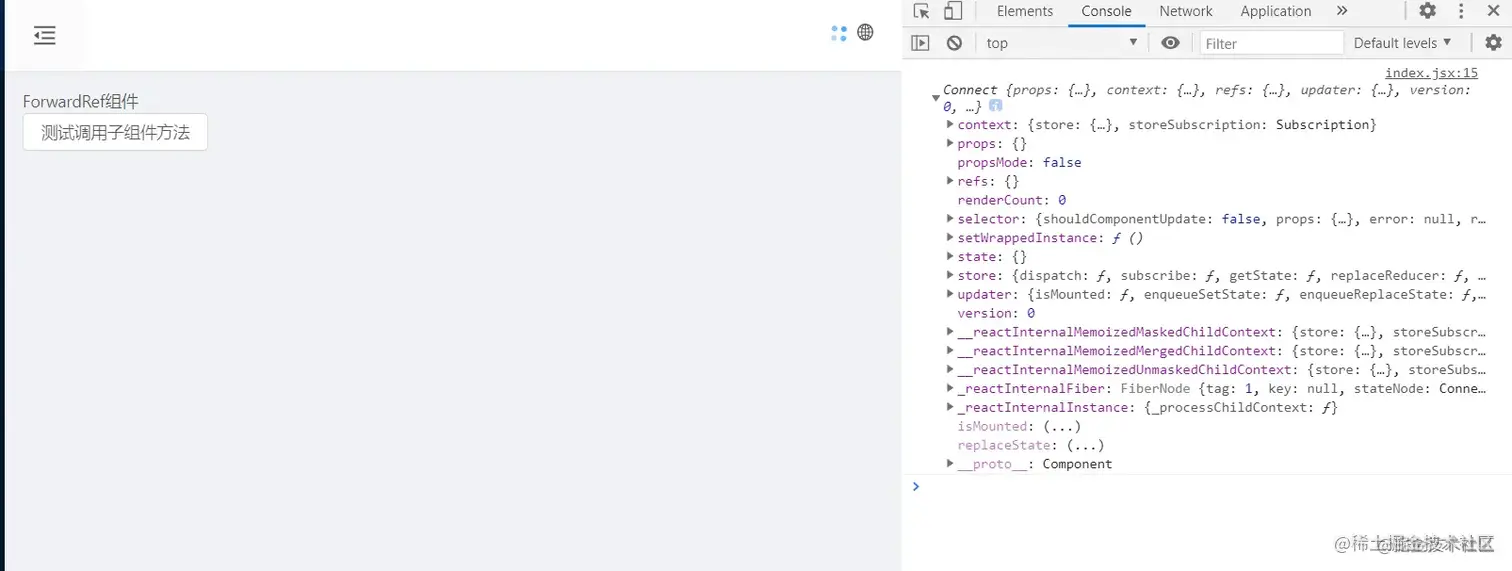This screenshot has height=571, width=1512.
Task: Open DevTools settings gear
Action: pos(1428,11)
